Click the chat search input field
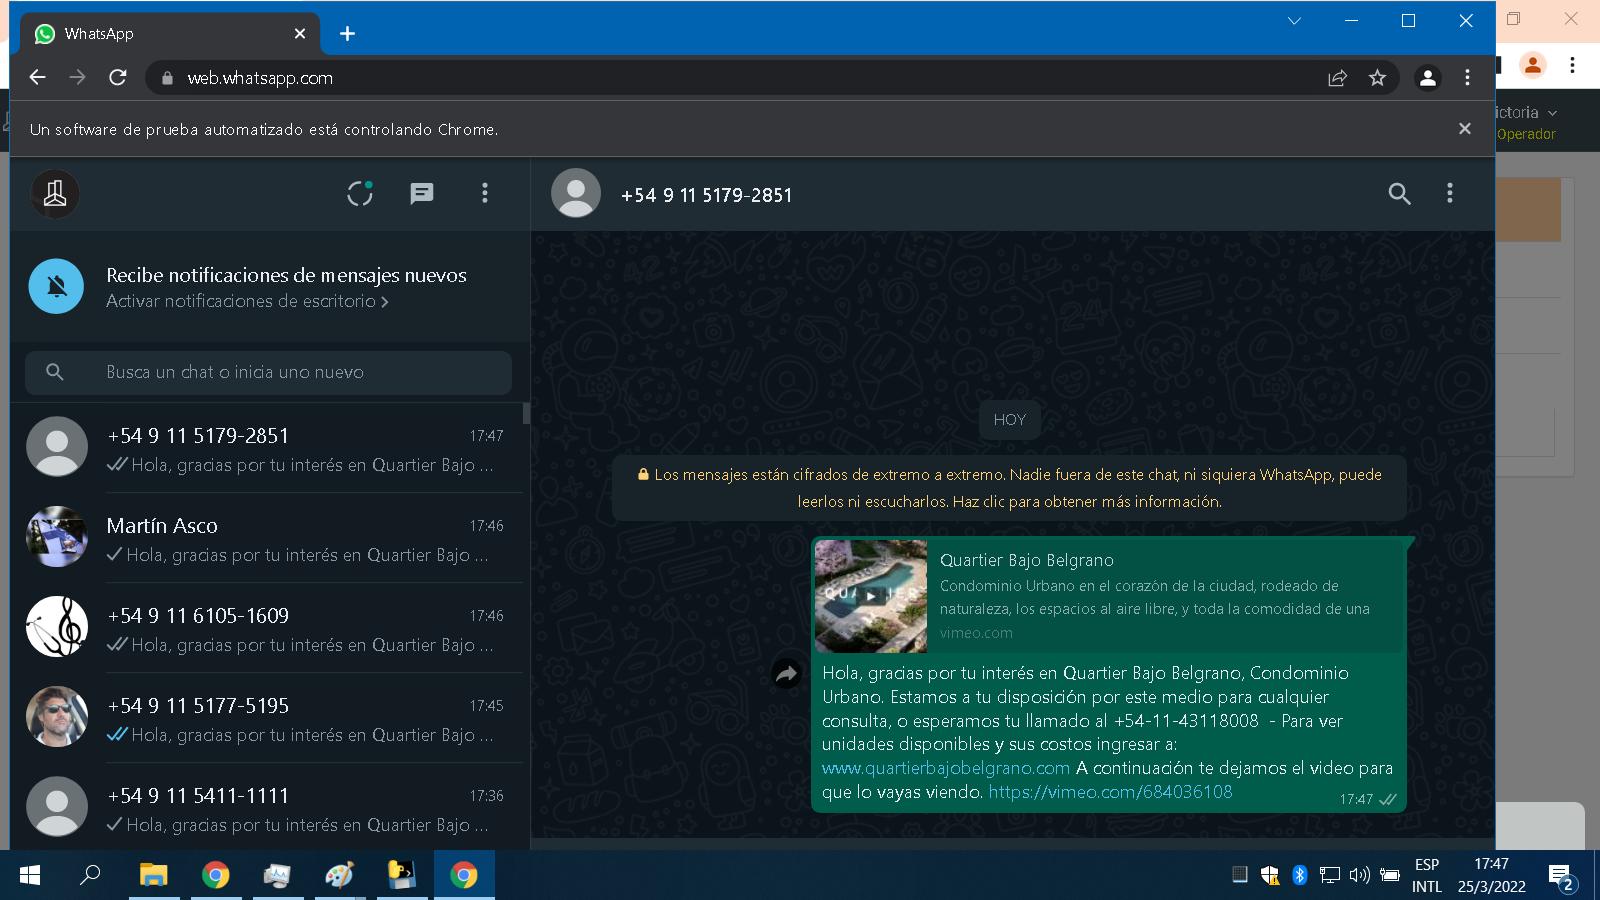This screenshot has width=1600, height=900. (x=268, y=372)
